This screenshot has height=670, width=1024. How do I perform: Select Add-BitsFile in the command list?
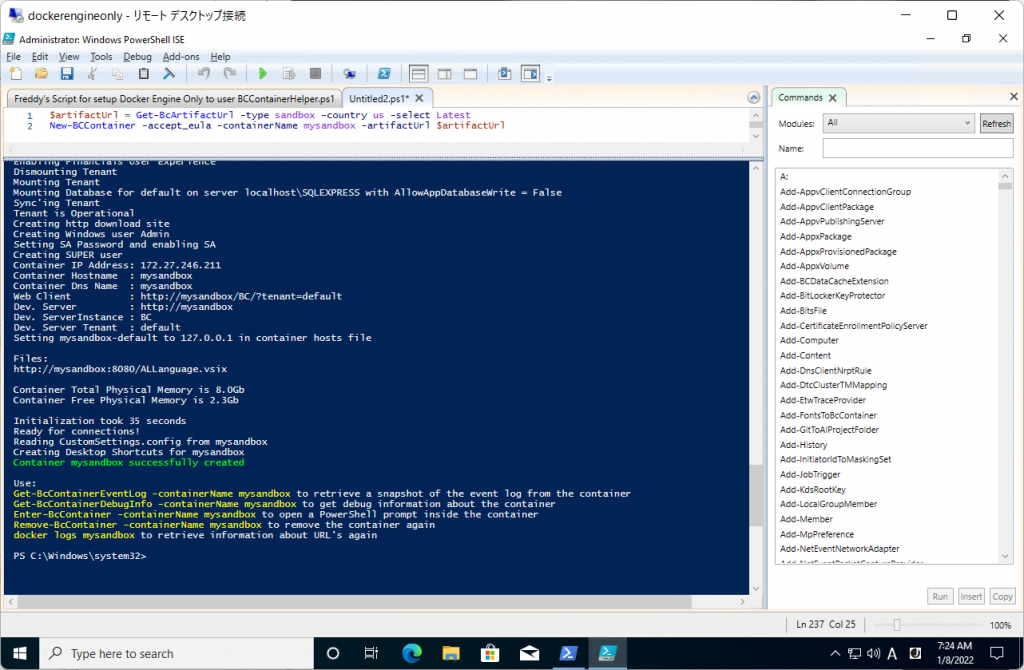803,311
